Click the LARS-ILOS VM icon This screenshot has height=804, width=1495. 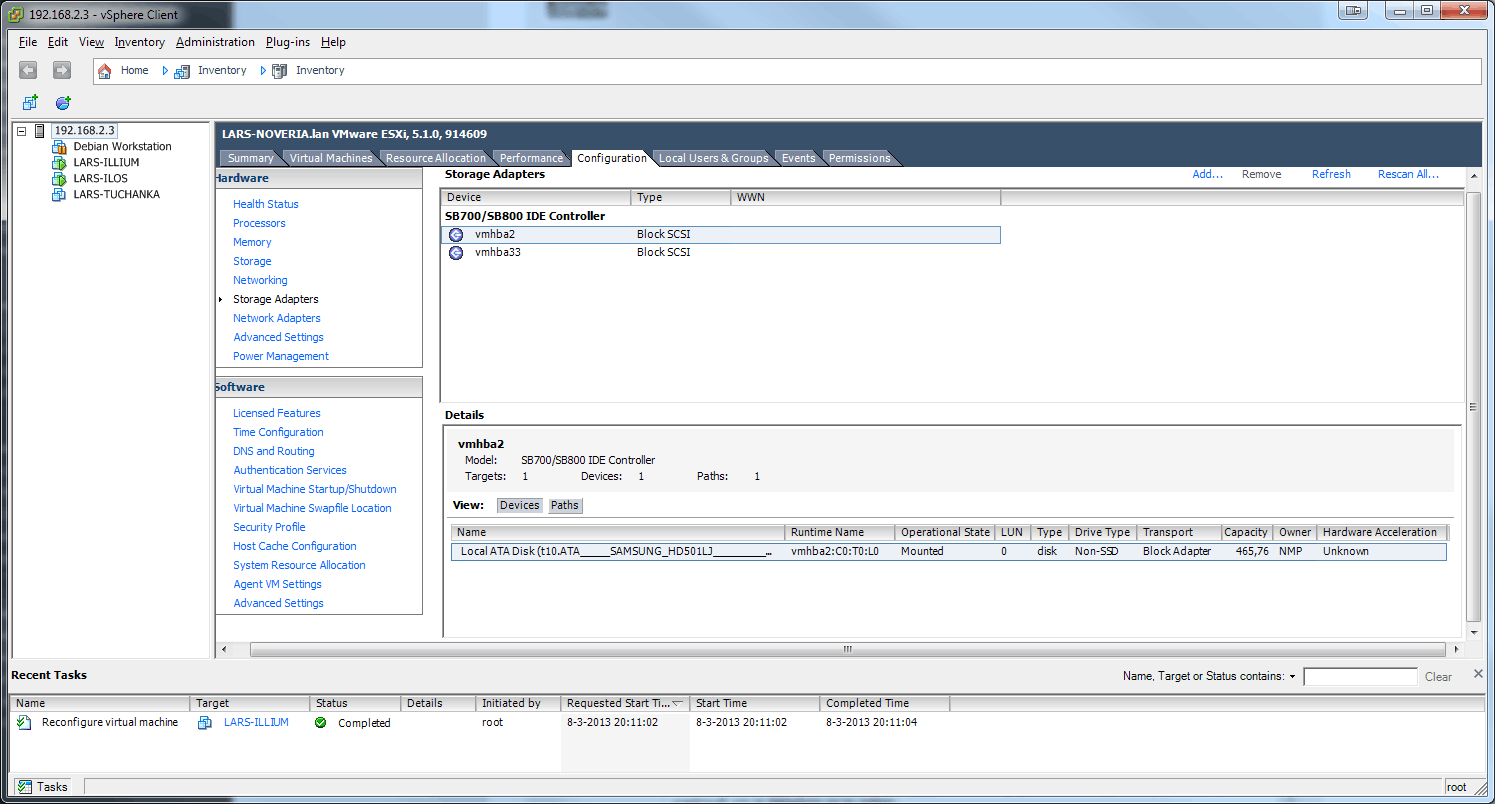pos(58,179)
